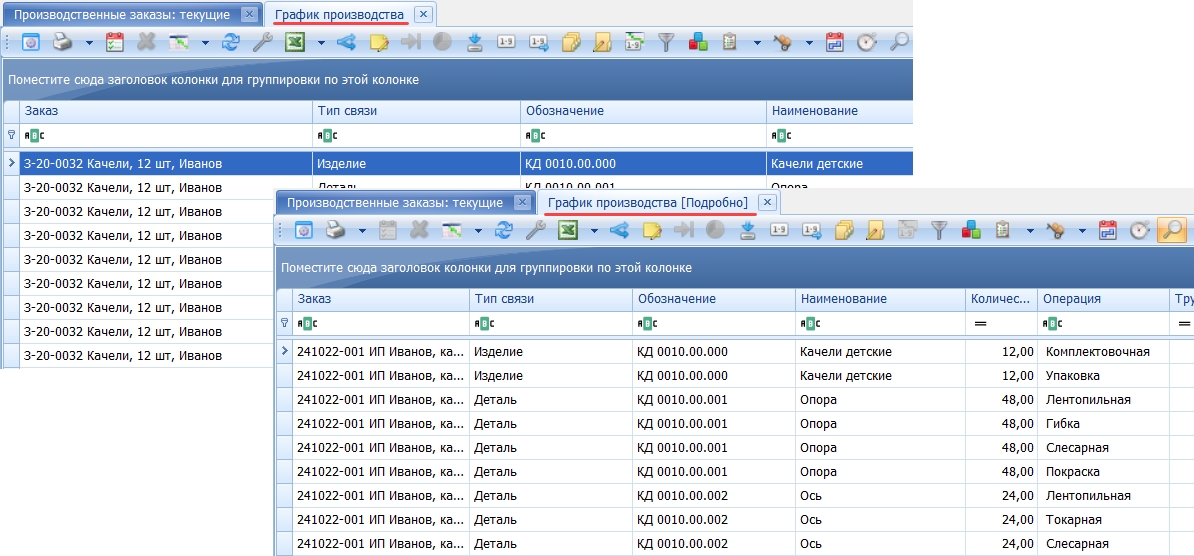Select highlighted Качели детские row in back window

(458, 164)
